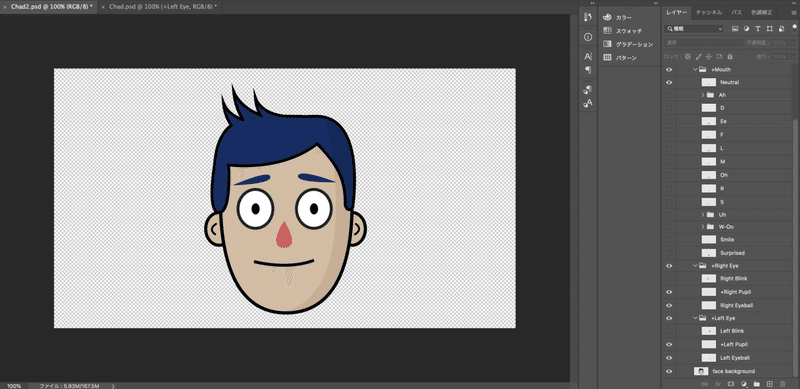Click the pixel layer filter icon
The width and height of the screenshot is (800, 389).
point(735,29)
